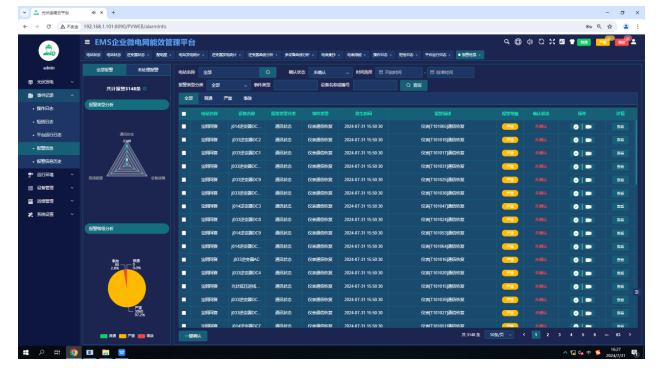Click the yellow severity legend swatch under pie chart
This screenshot has height=368, width=671.
tap(122, 336)
